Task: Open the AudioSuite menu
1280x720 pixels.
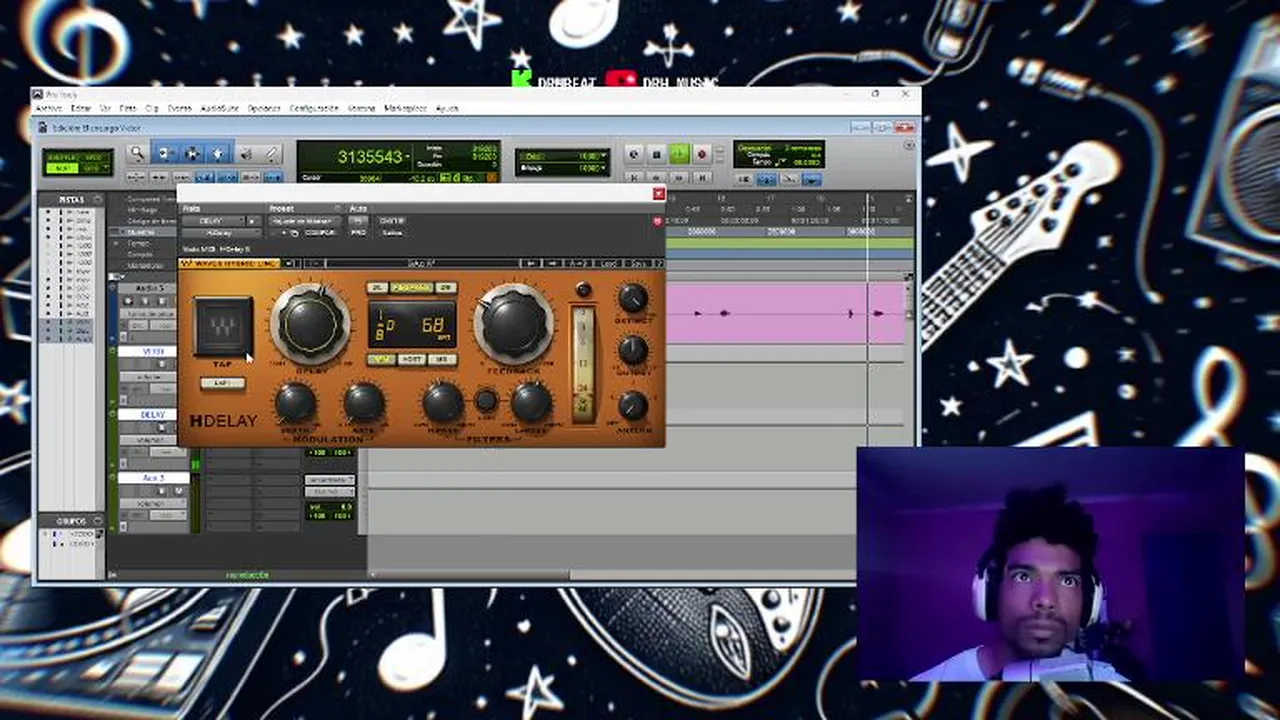Action: (219, 108)
